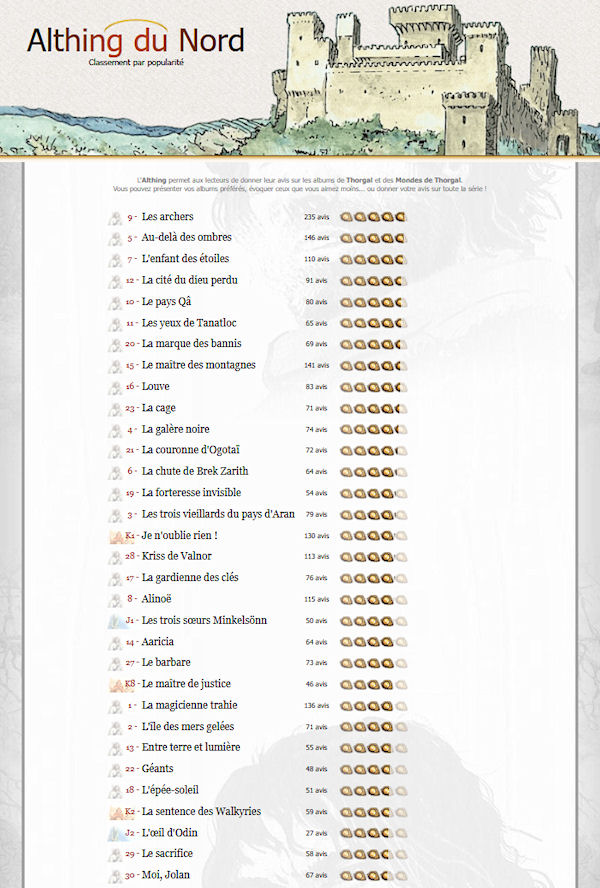Screen dimensions: 600x888
Task: Click the rating shields for Moi, Jolan
Action: [x=373, y=876]
